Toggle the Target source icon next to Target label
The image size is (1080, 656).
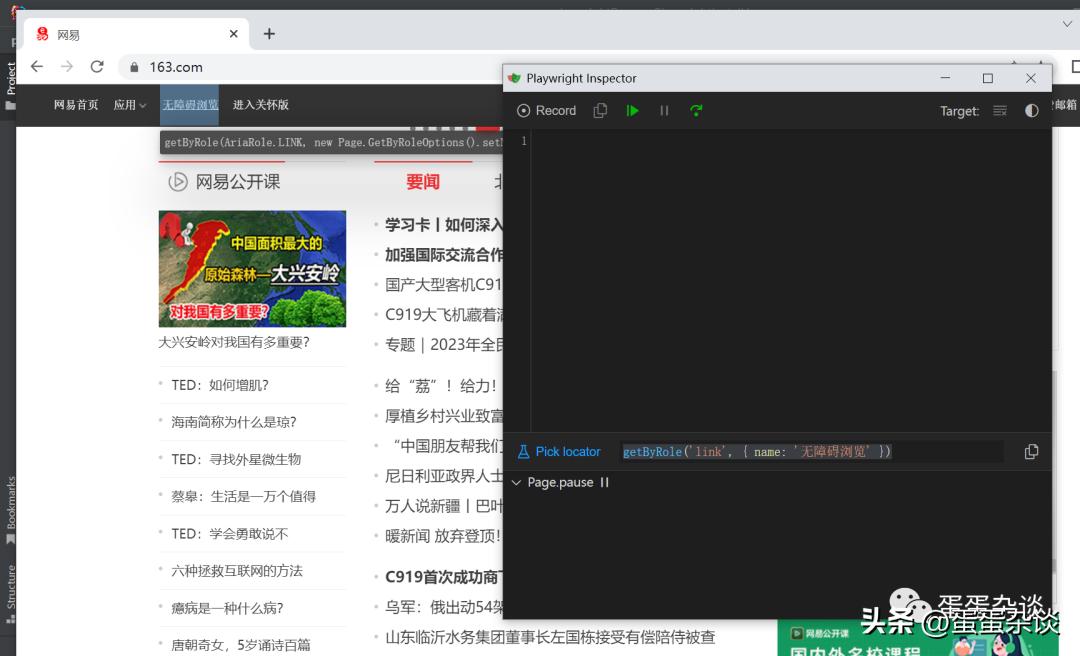[999, 111]
